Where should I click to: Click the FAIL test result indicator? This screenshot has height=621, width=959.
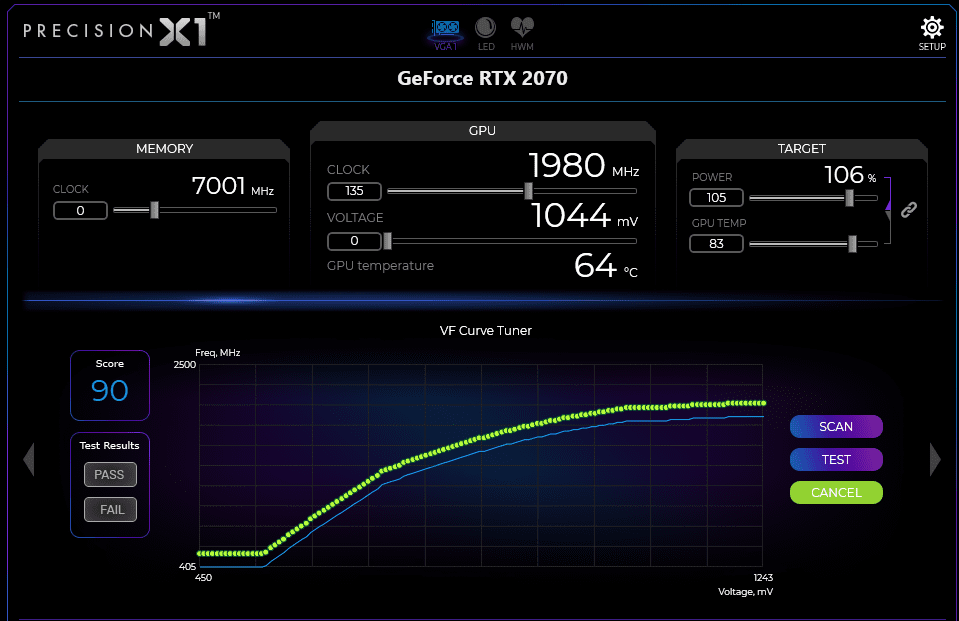coord(110,510)
